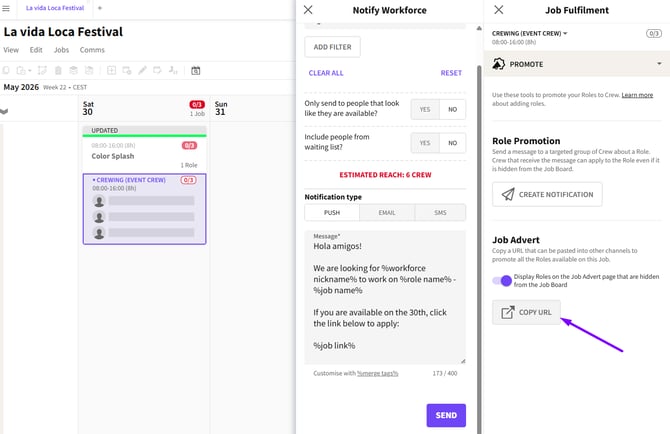Open the paste options dropdown arrow

point(30,71)
